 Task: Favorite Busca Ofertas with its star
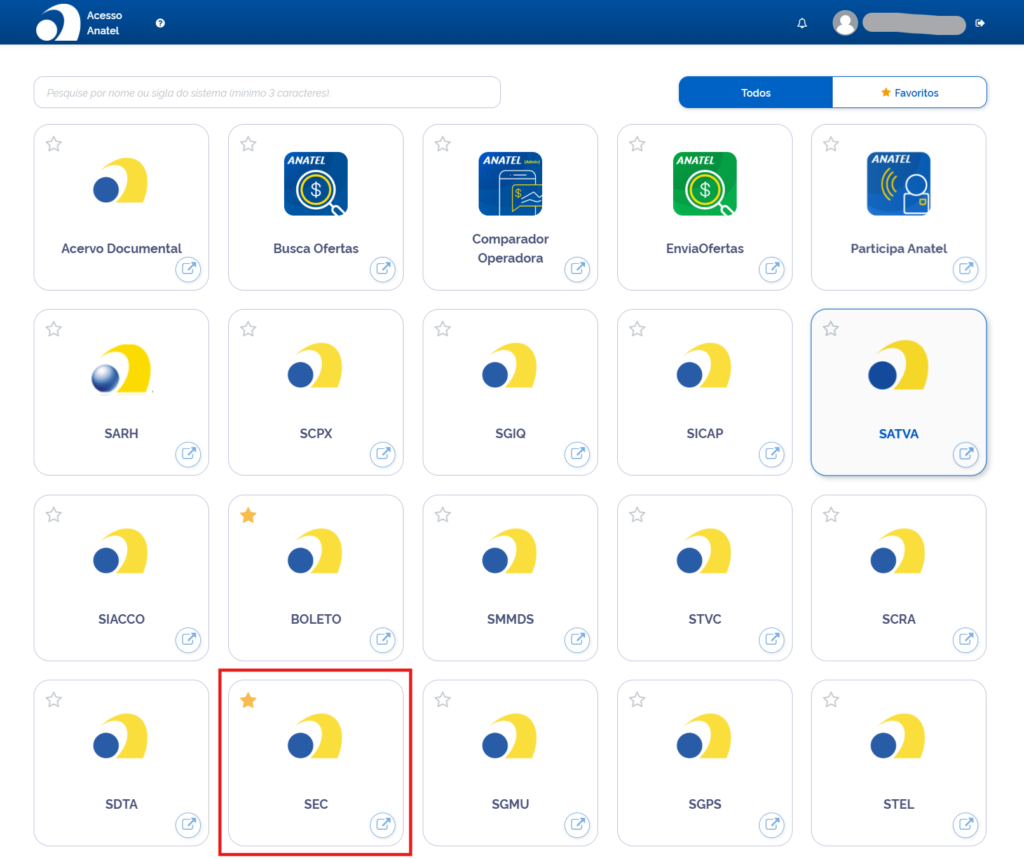point(248,144)
